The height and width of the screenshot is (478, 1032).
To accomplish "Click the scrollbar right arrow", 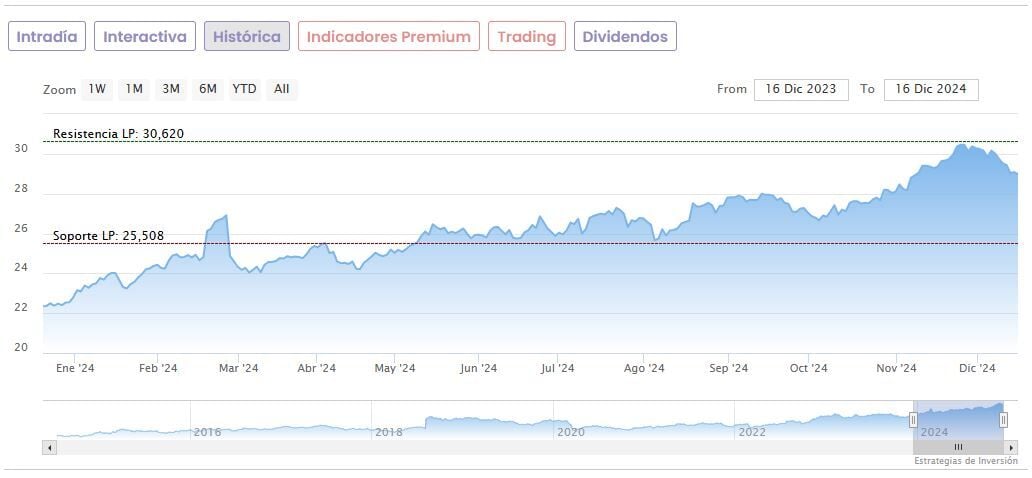I will point(1012,447).
